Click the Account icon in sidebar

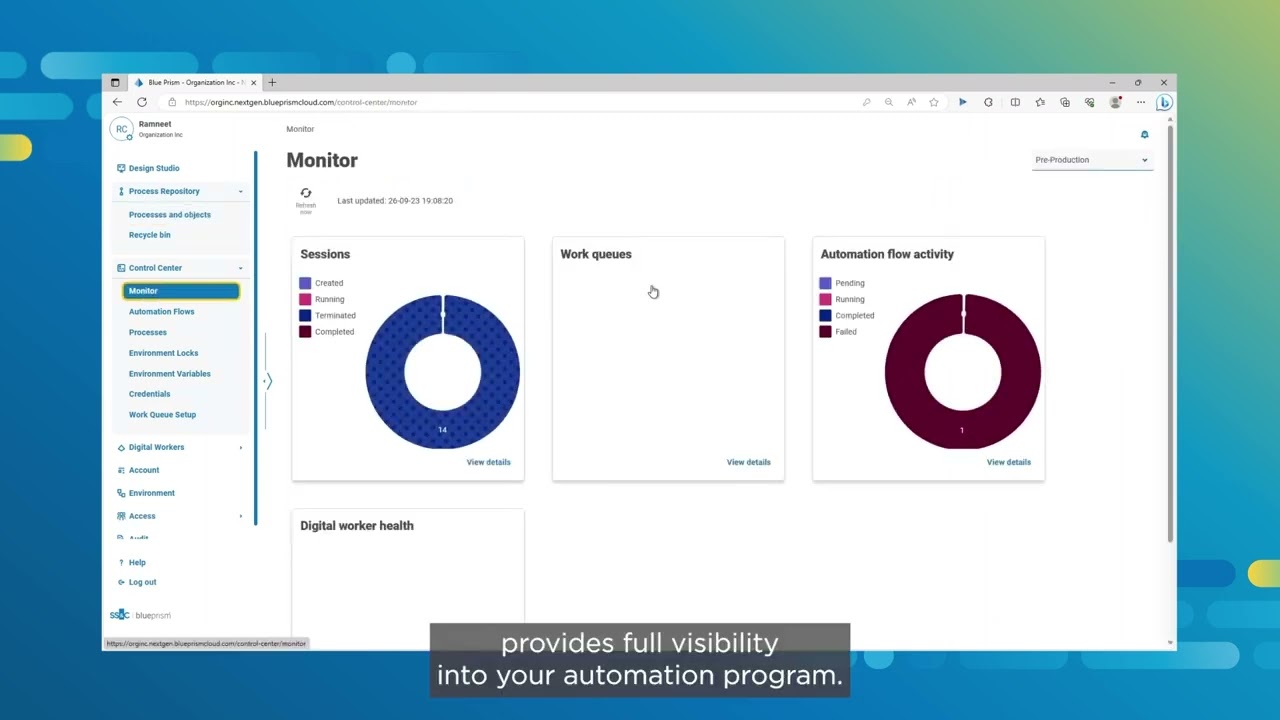[121, 470]
